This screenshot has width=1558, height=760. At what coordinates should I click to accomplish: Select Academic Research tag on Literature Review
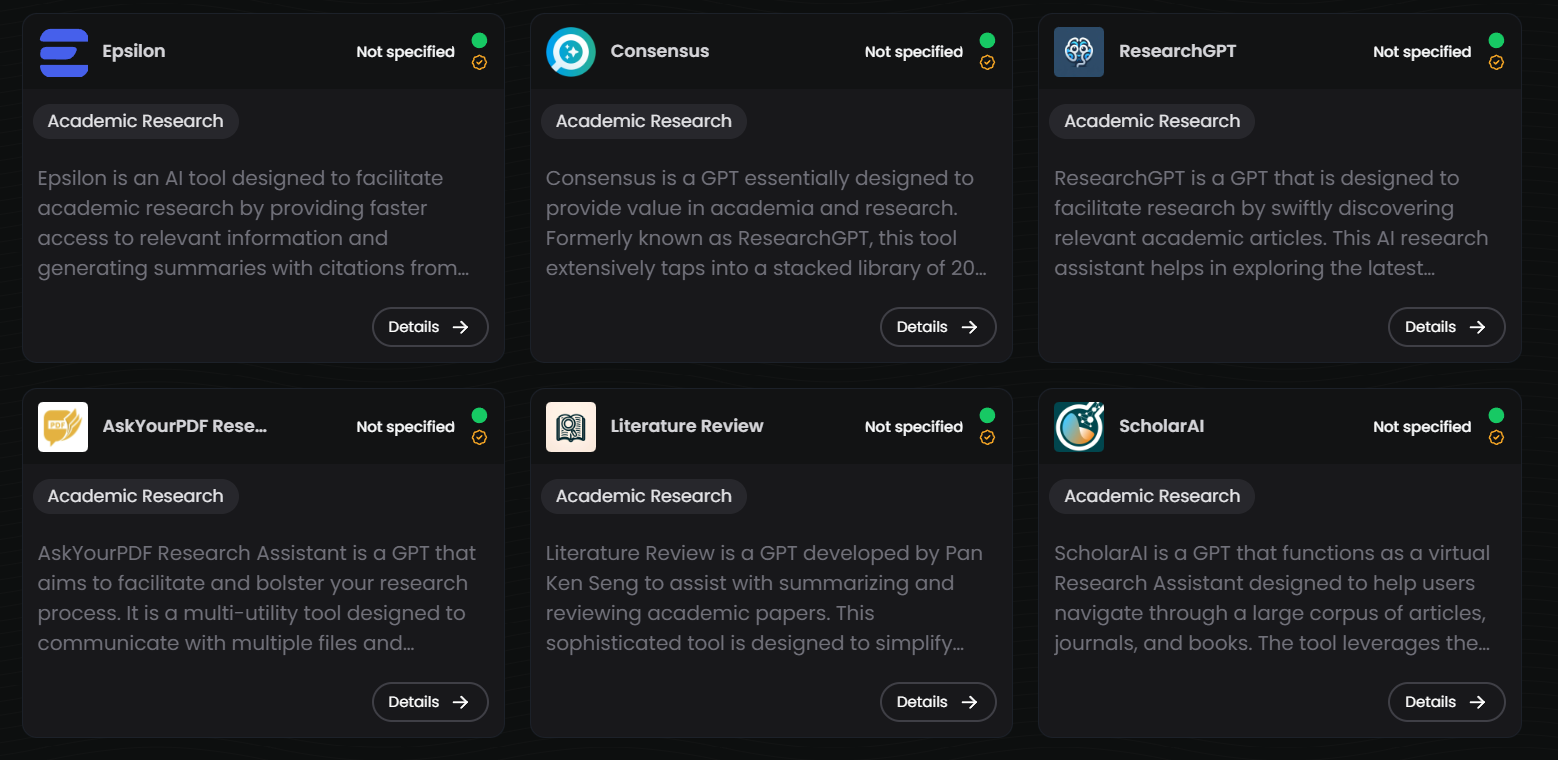[x=644, y=496]
